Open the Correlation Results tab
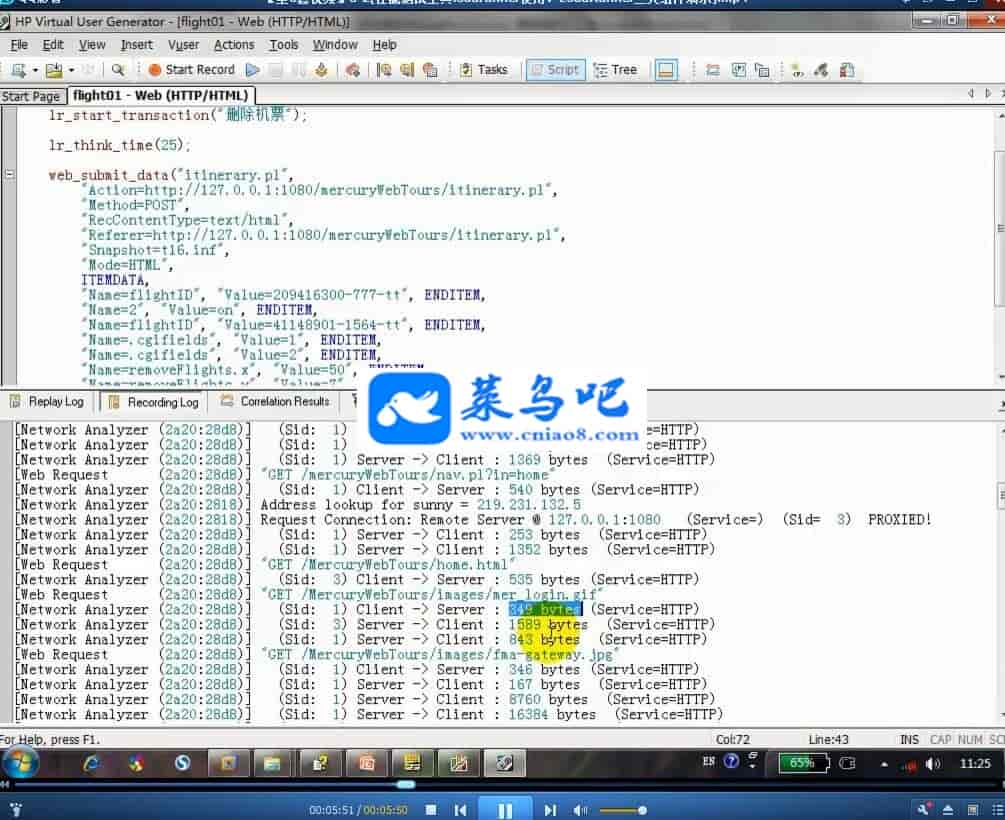The image size is (1005, 820). point(275,402)
